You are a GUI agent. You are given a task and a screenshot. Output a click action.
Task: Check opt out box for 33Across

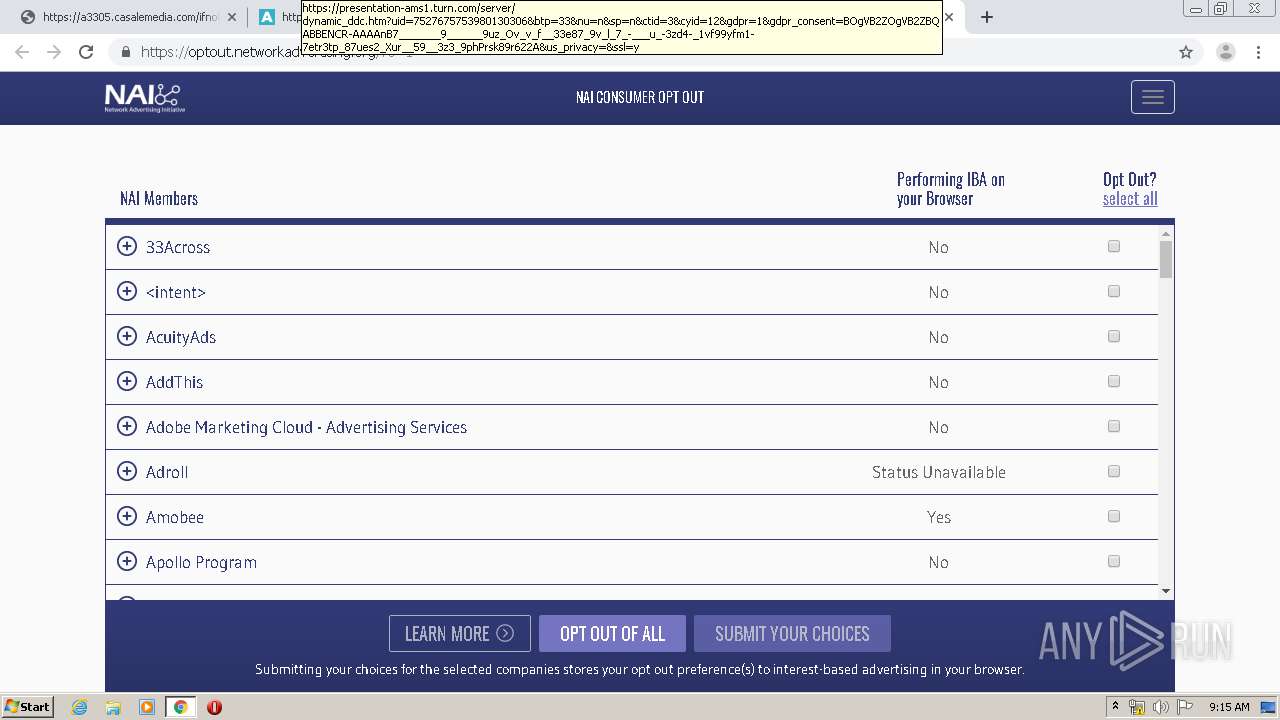(x=1114, y=246)
